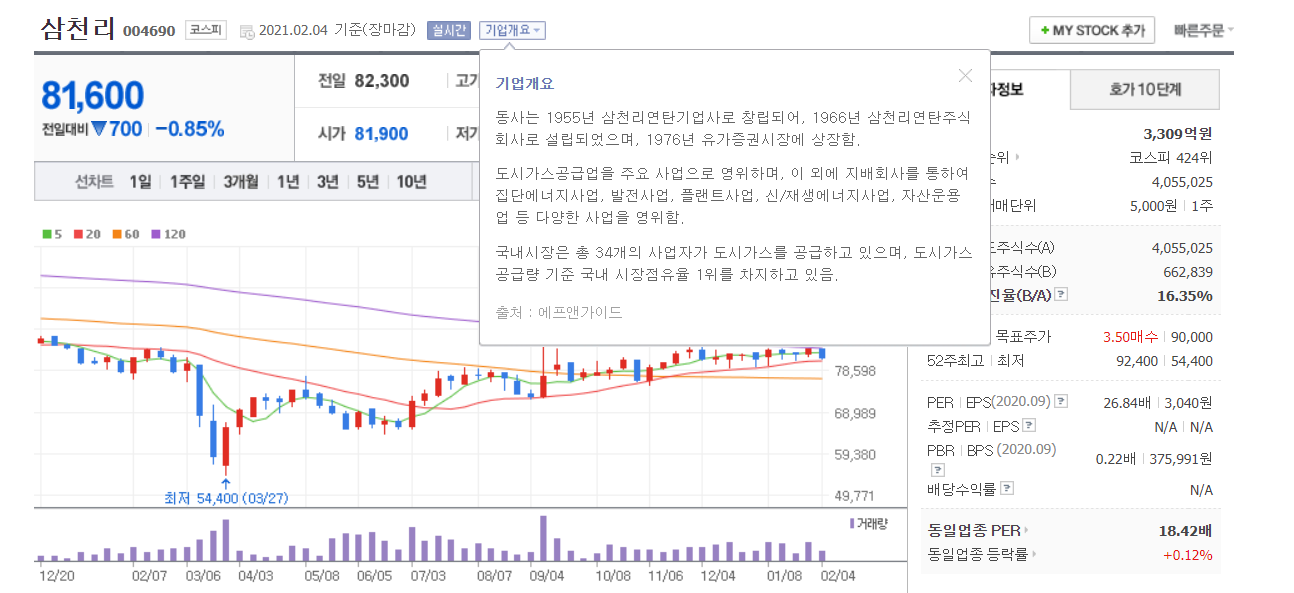Click the 3.50매수 investment opinion value
1294x593 pixels.
(x=1130, y=337)
